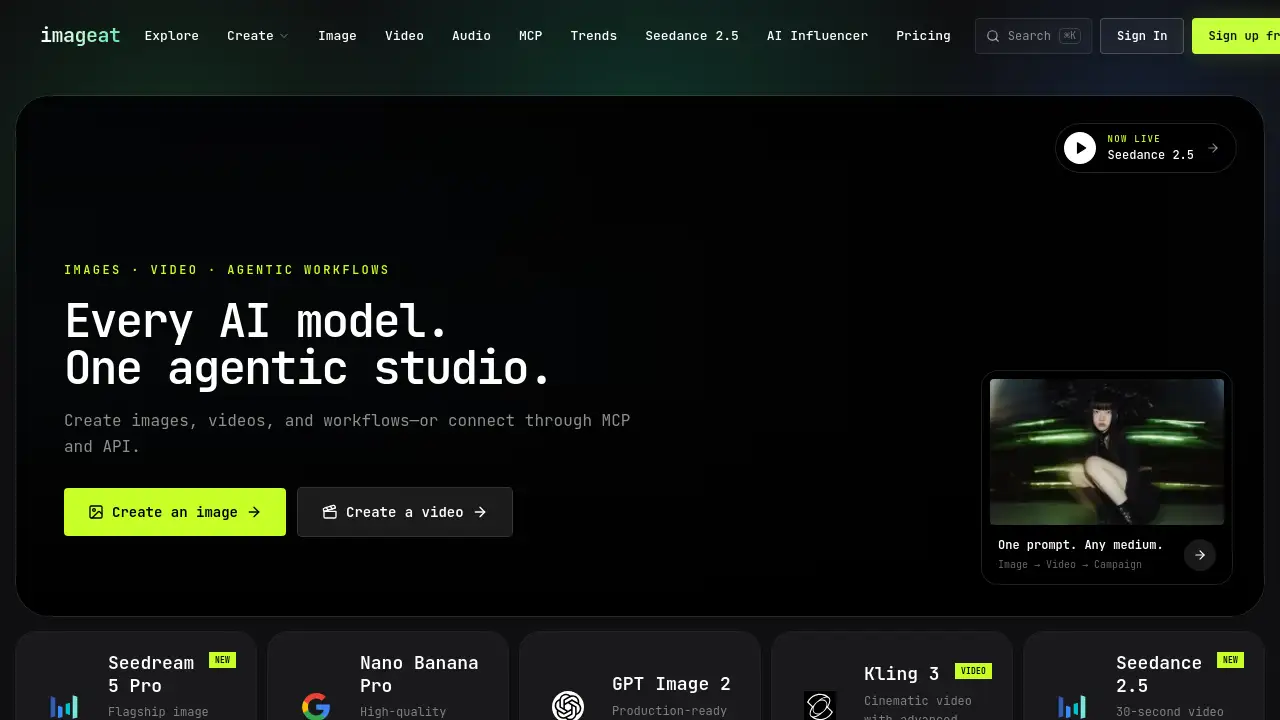Open Seedance 2.5 in the navigation bar
Viewport: 1280px width, 720px height.
click(692, 36)
